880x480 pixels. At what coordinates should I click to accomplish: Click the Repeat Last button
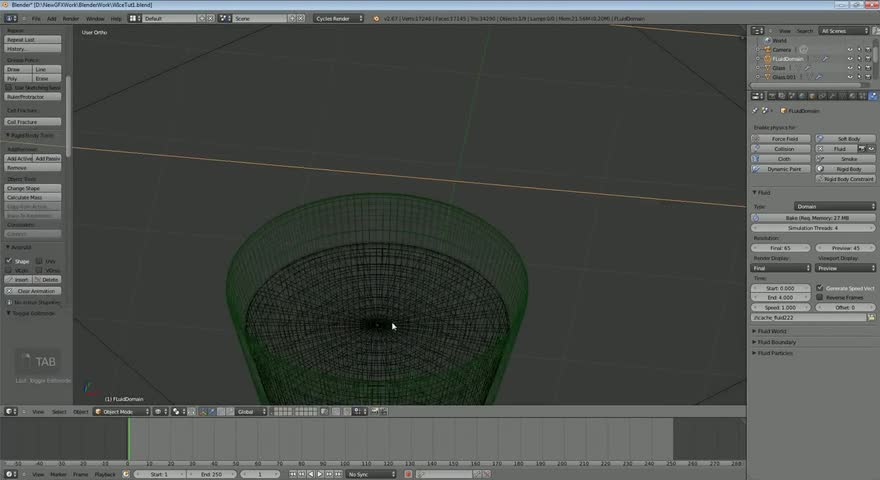(33, 40)
